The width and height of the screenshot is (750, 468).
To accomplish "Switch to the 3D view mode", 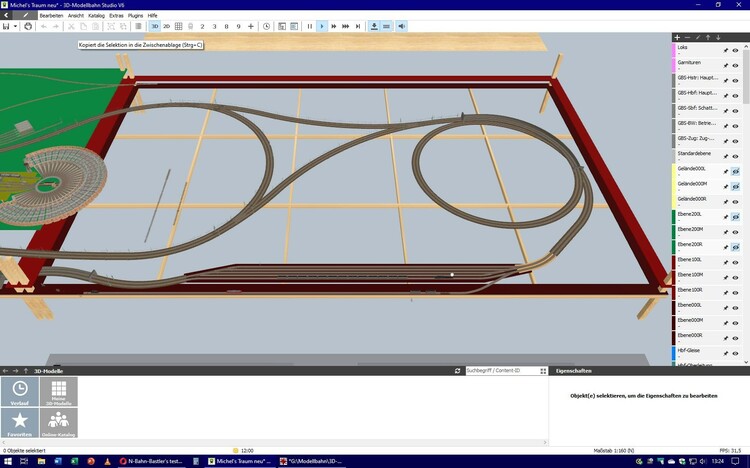I will (x=154, y=26).
